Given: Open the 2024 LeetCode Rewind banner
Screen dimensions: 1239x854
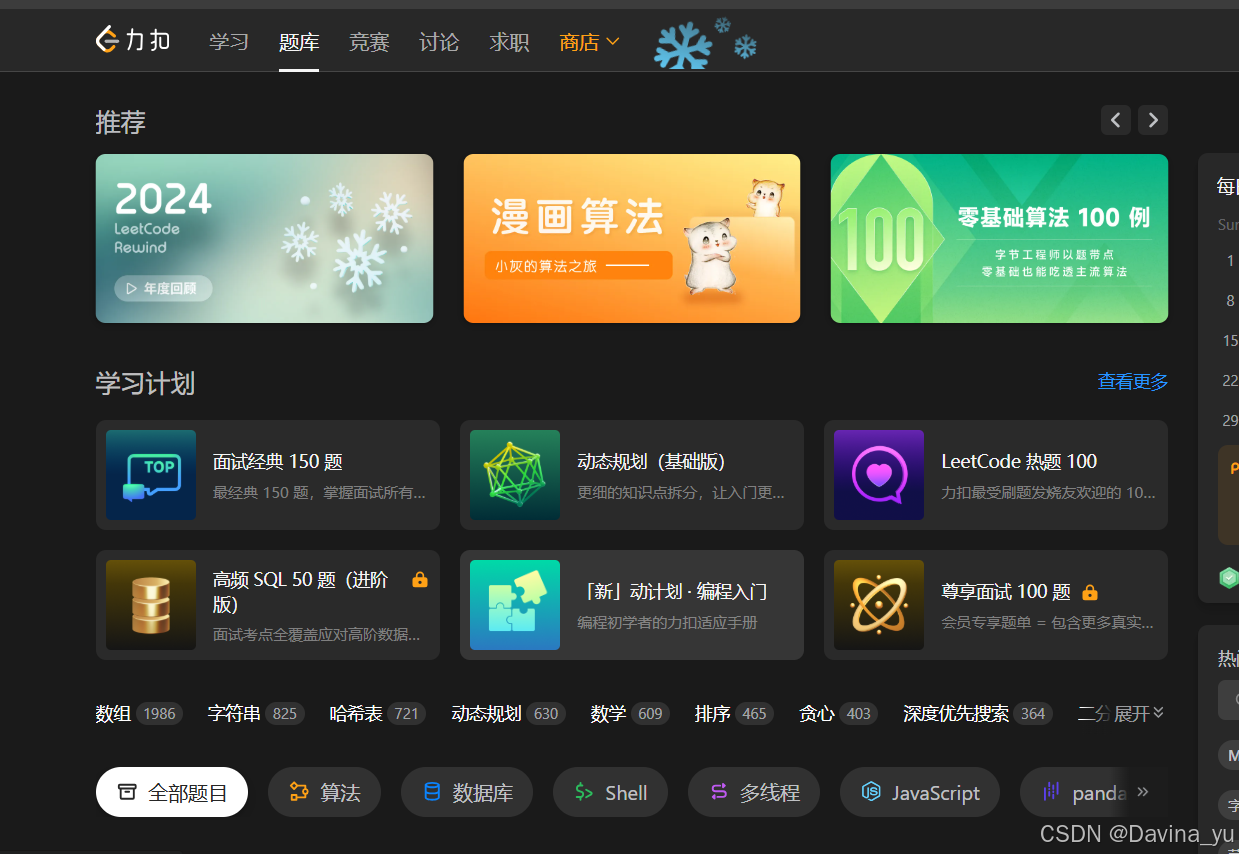Looking at the screenshot, I should pos(264,238).
